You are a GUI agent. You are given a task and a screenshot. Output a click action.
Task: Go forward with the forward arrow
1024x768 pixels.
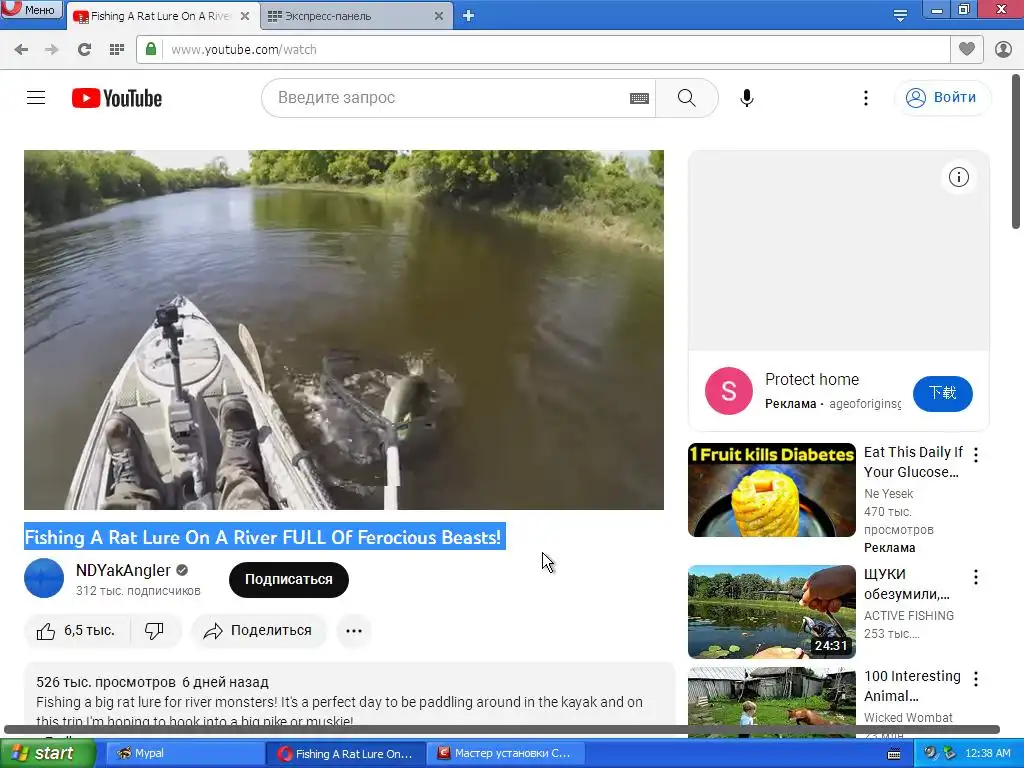pos(52,50)
